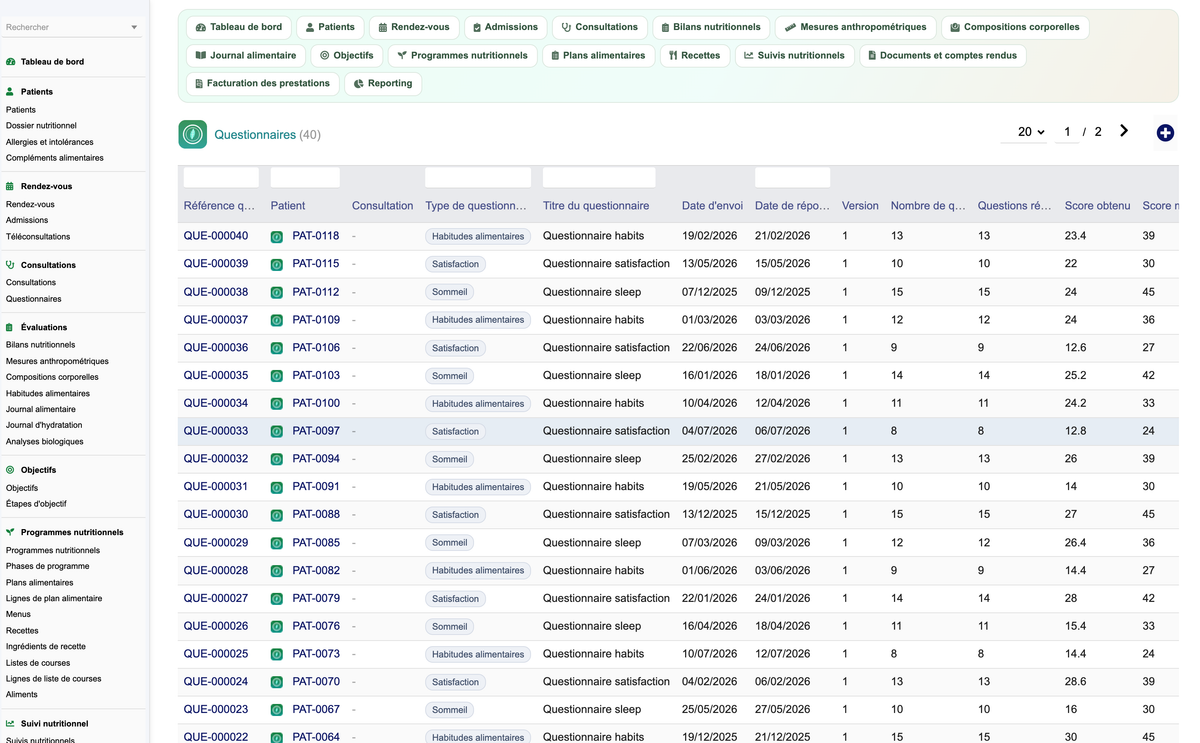Click the current page number field

(x=1067, y=132)
